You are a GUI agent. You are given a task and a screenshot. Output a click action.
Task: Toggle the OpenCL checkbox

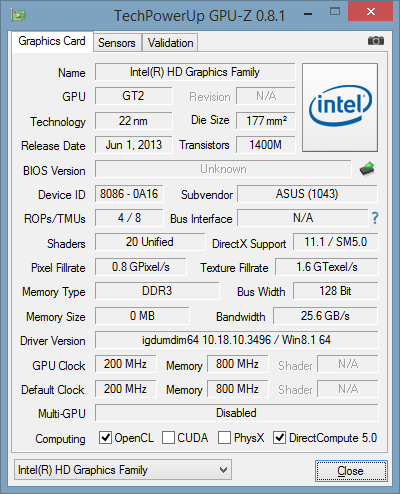[105, 438]
